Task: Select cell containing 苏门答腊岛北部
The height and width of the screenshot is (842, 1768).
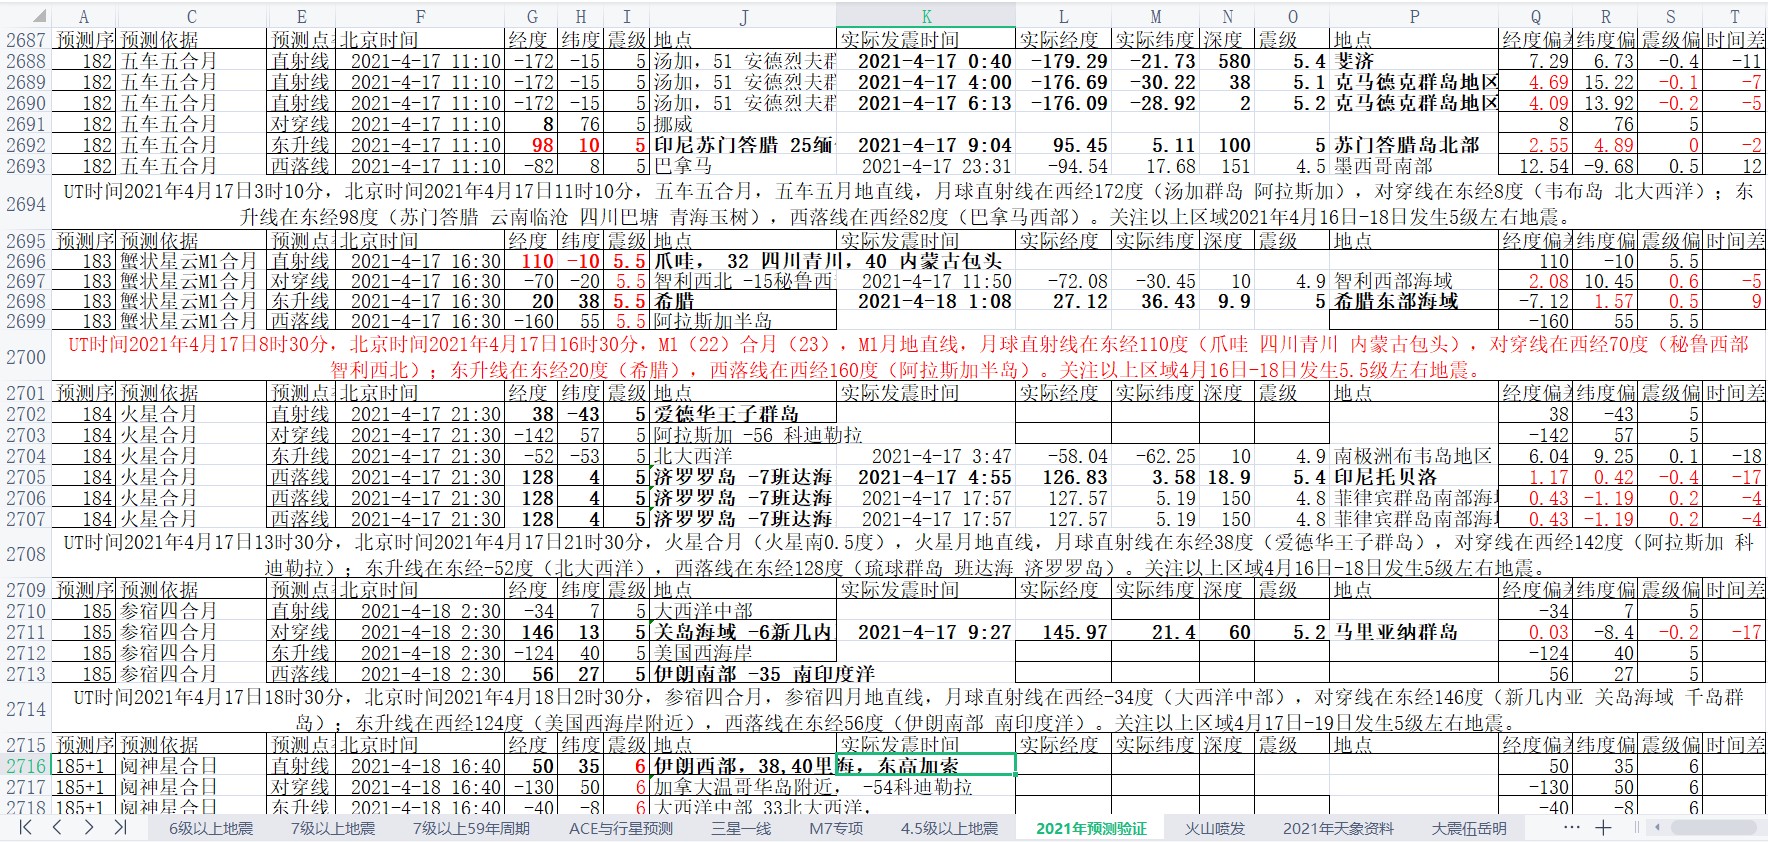Action: 1415,145
